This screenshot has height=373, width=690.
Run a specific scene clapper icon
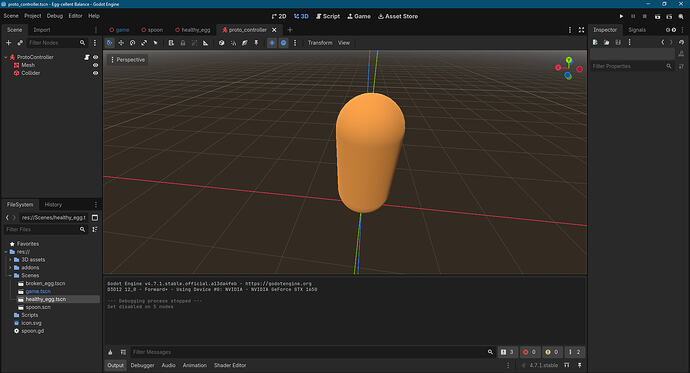(669, 16)
